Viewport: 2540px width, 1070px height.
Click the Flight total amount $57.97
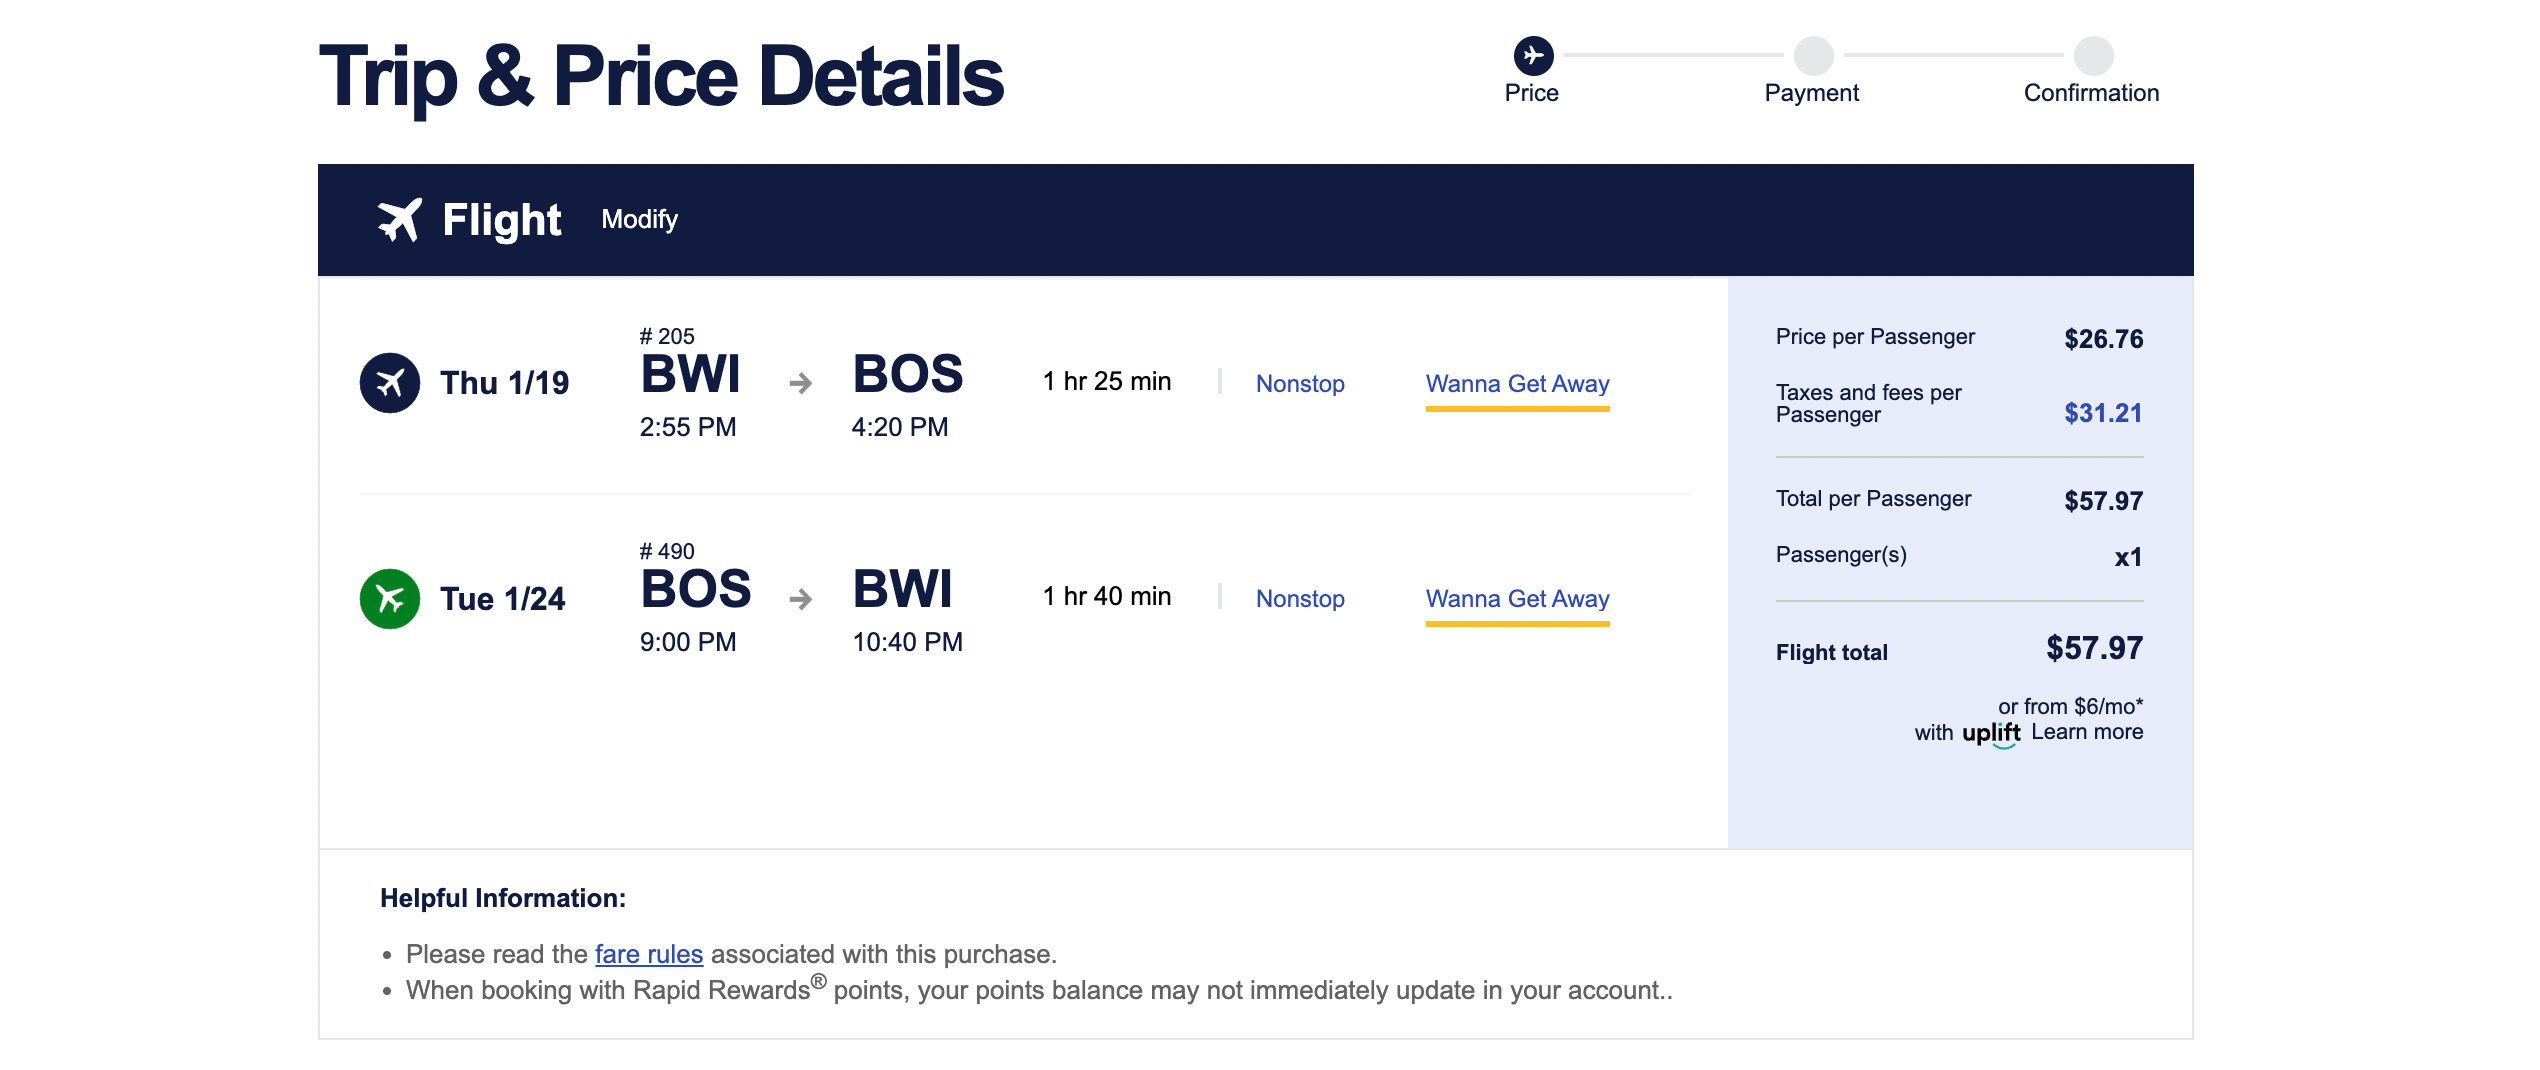tap(2094, 648)
